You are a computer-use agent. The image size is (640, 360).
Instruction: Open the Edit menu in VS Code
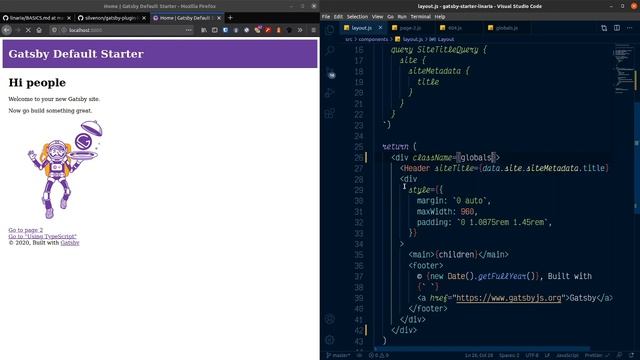click(338, 17)
